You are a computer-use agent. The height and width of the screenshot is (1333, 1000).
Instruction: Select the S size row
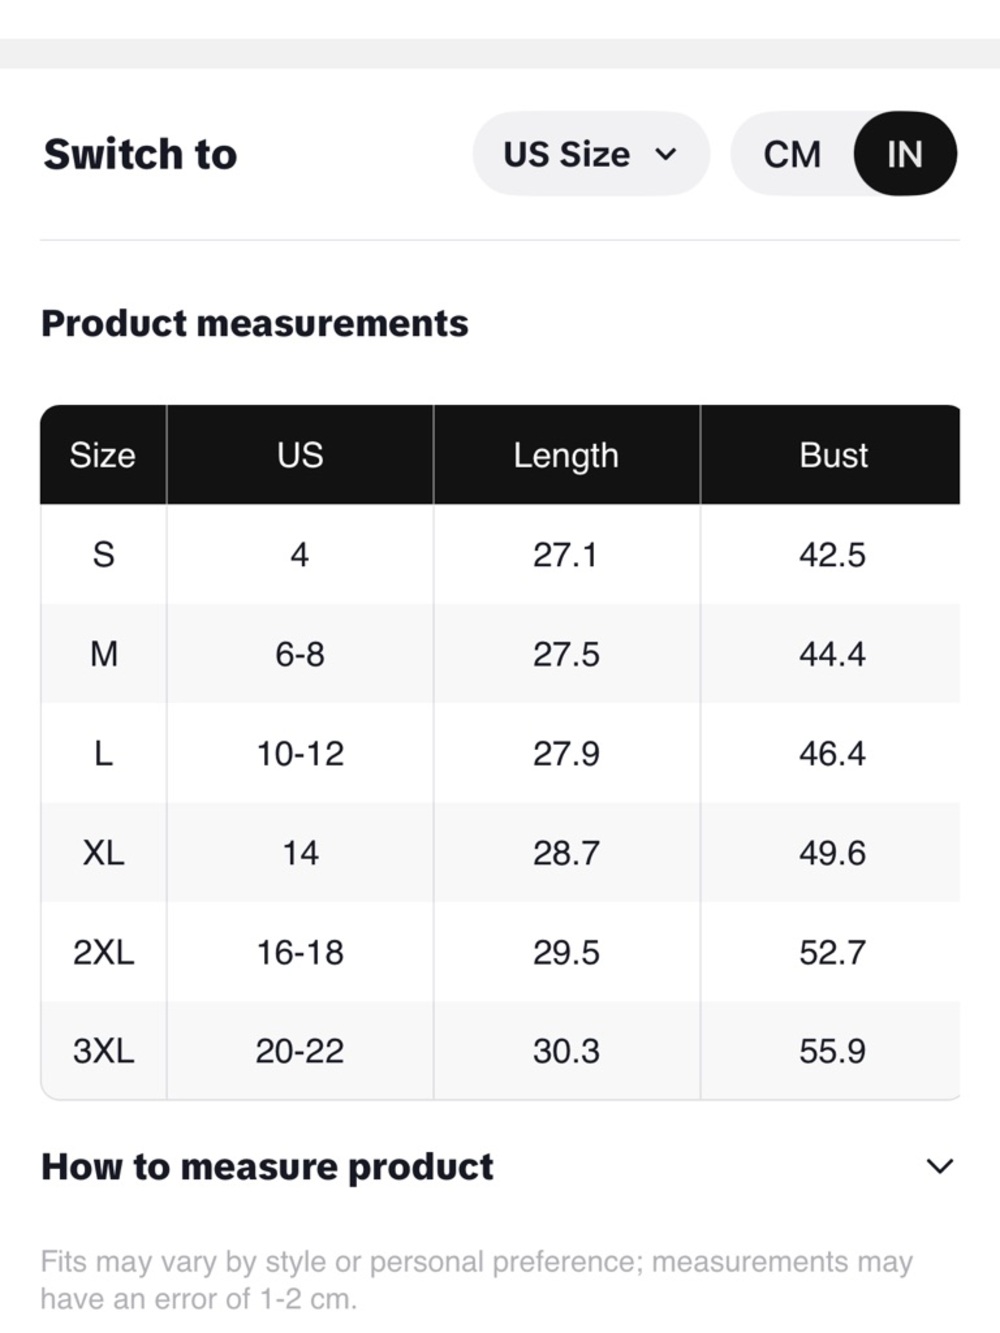(x=500, y=554)
